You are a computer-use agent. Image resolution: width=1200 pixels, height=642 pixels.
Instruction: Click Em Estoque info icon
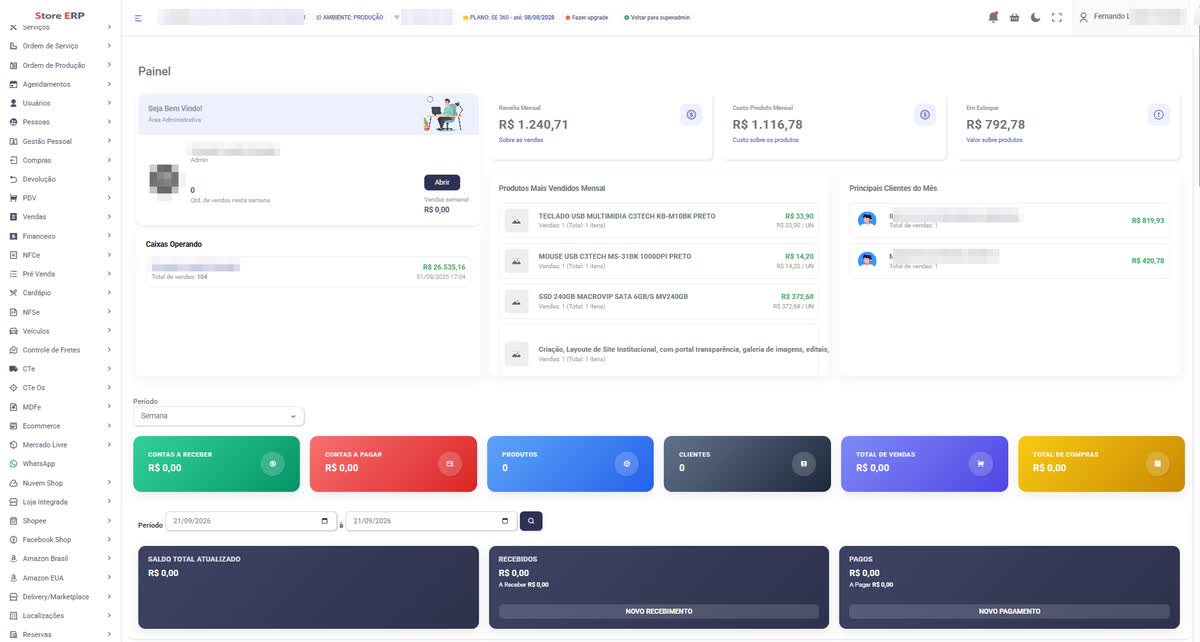(x=1159, y=115)
